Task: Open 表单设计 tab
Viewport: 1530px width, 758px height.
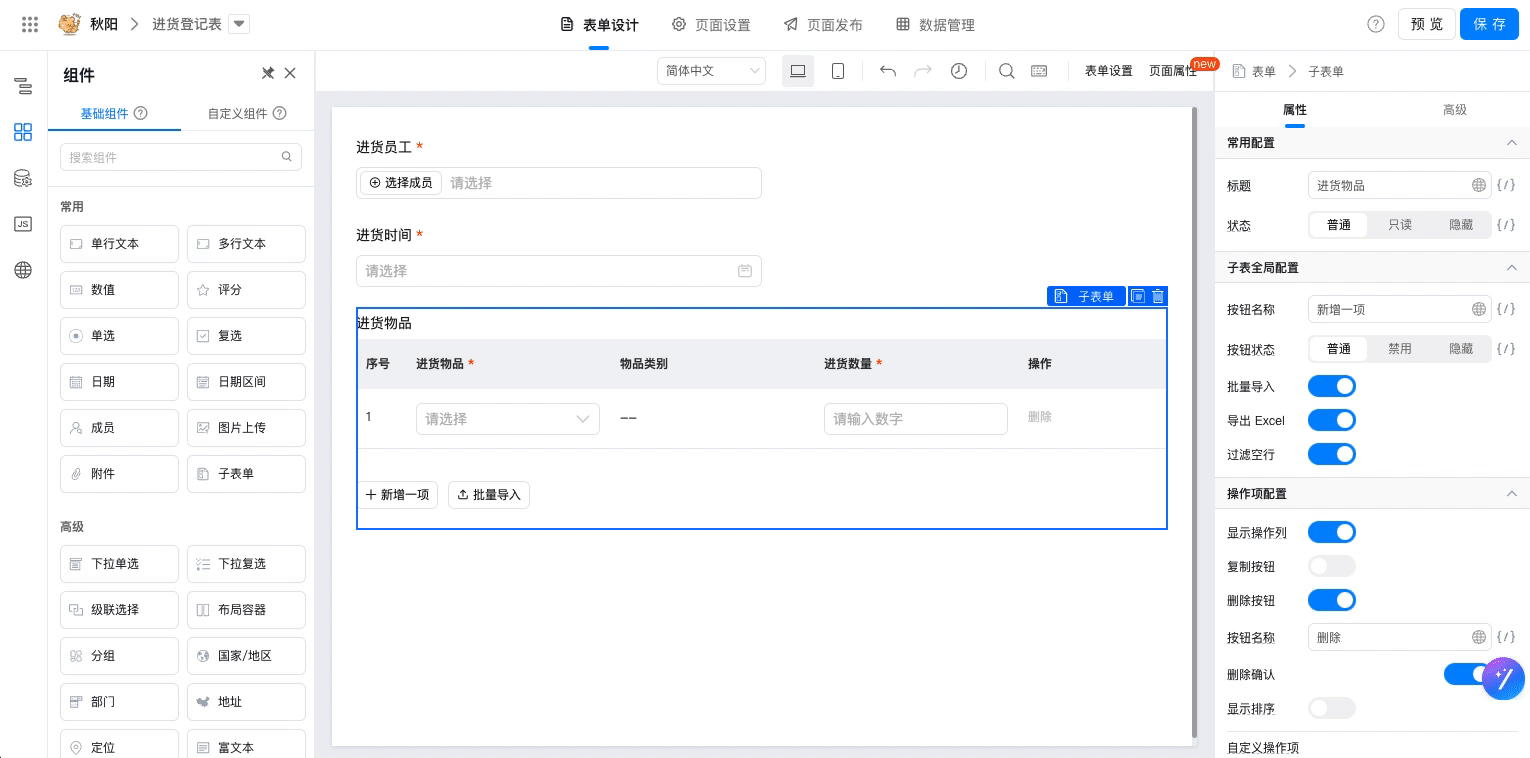Action: coord(599,25)
